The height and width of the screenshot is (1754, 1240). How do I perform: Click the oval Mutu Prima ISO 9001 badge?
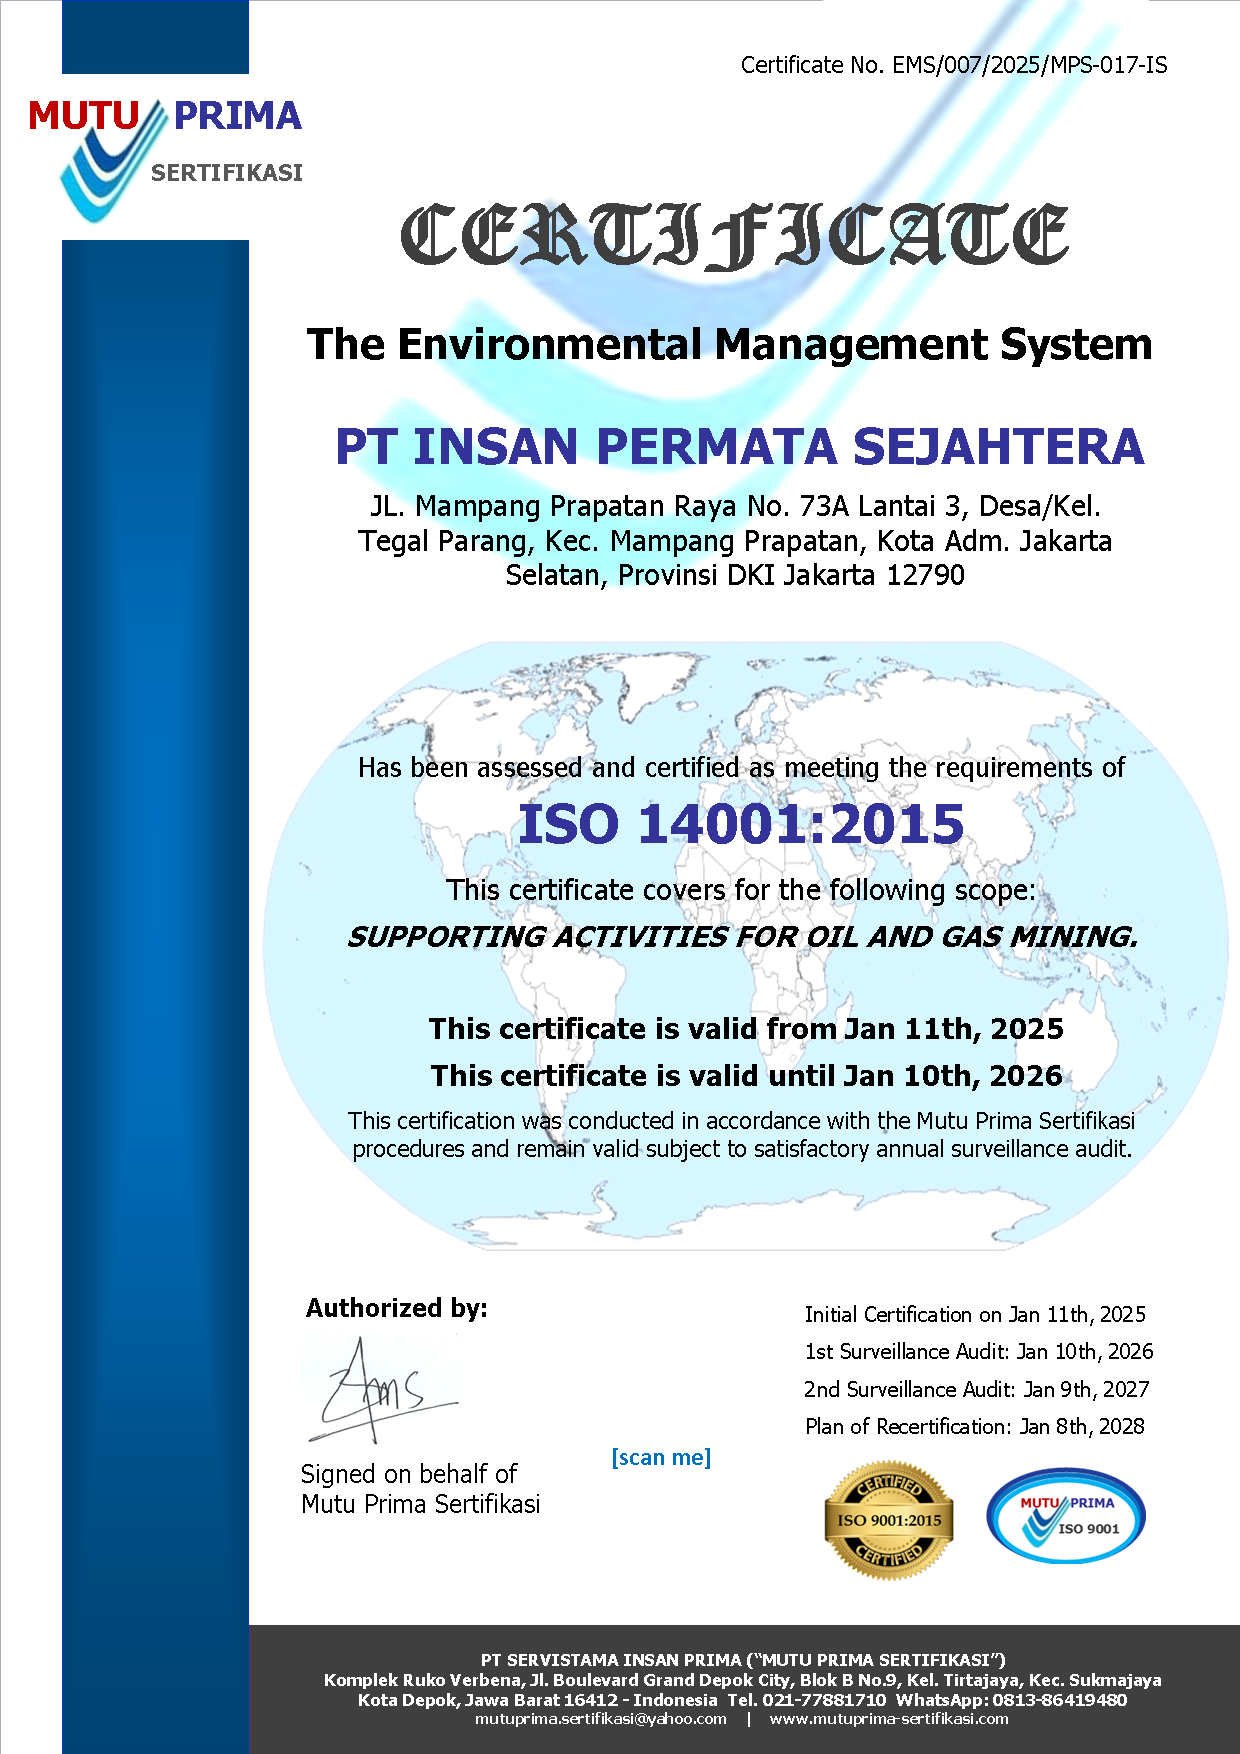1066,1517
